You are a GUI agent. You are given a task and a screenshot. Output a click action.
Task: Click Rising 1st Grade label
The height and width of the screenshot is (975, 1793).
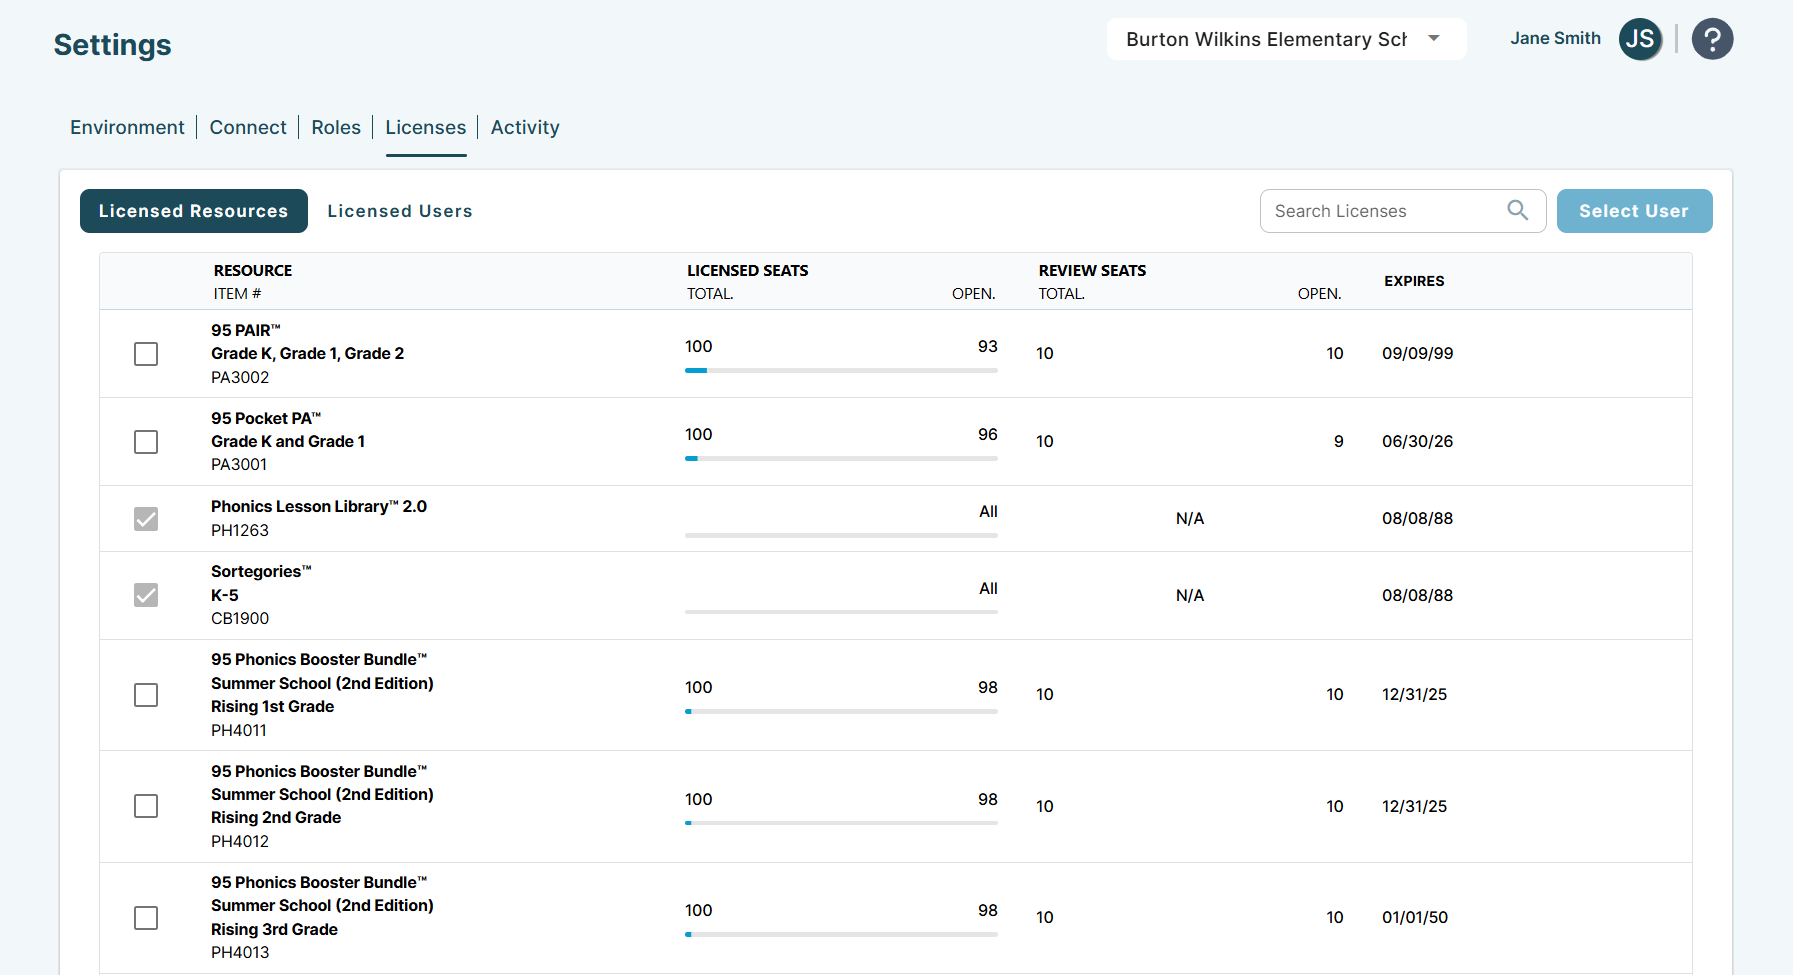click(x=273, y=706)
